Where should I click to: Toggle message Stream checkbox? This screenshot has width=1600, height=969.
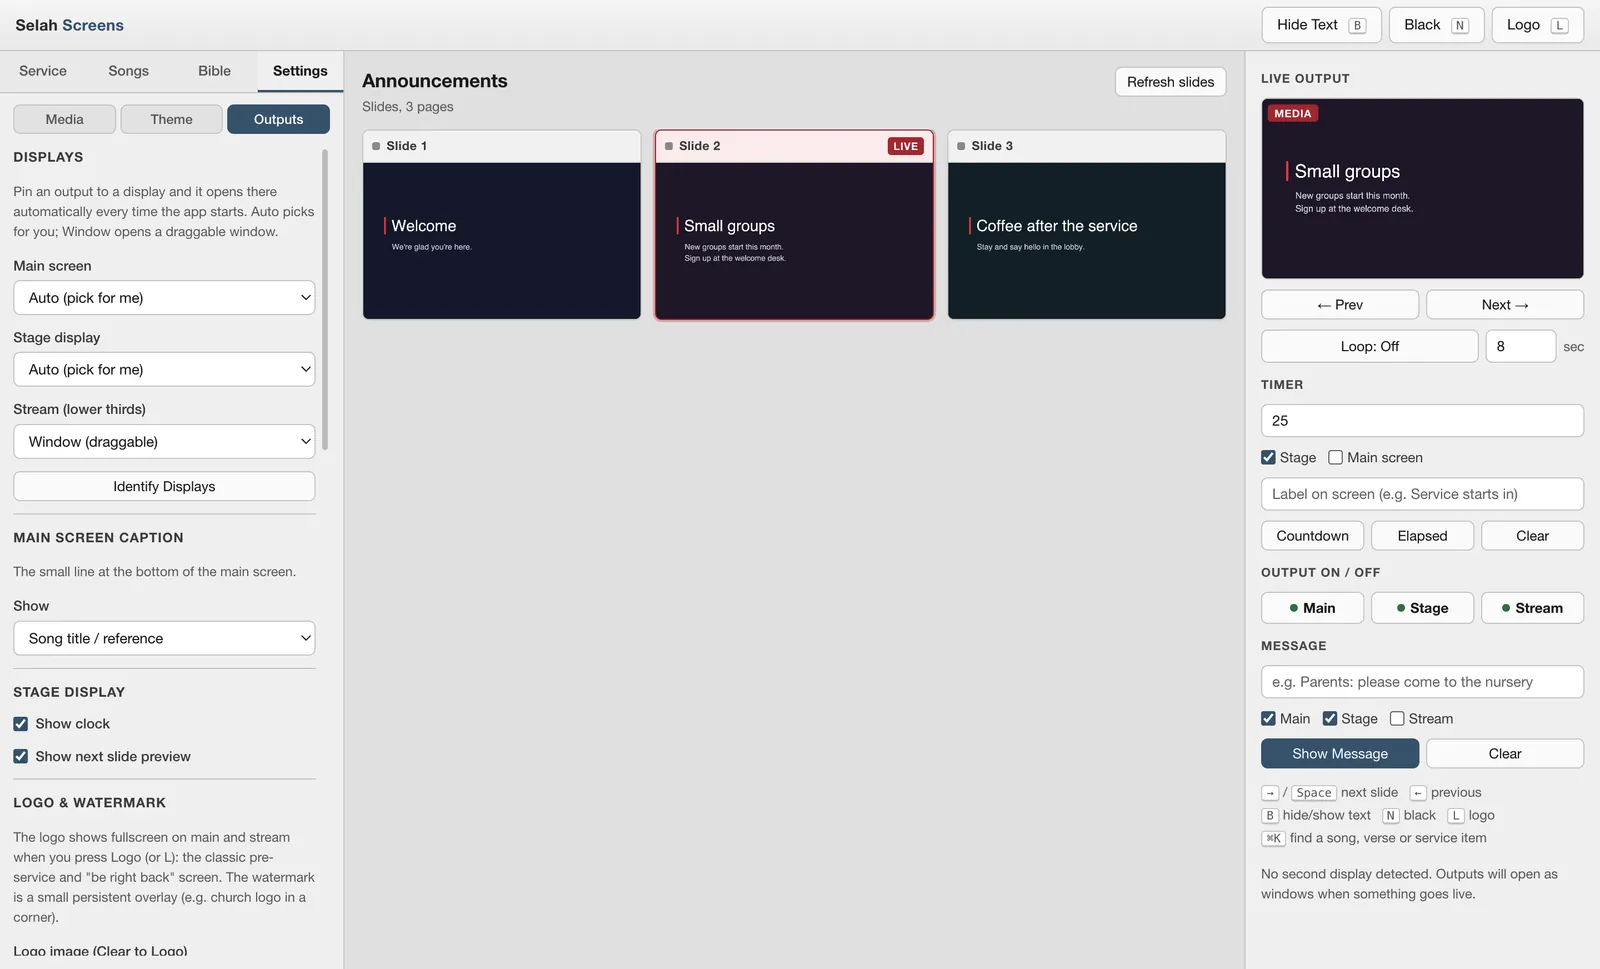pos(1397,719)
